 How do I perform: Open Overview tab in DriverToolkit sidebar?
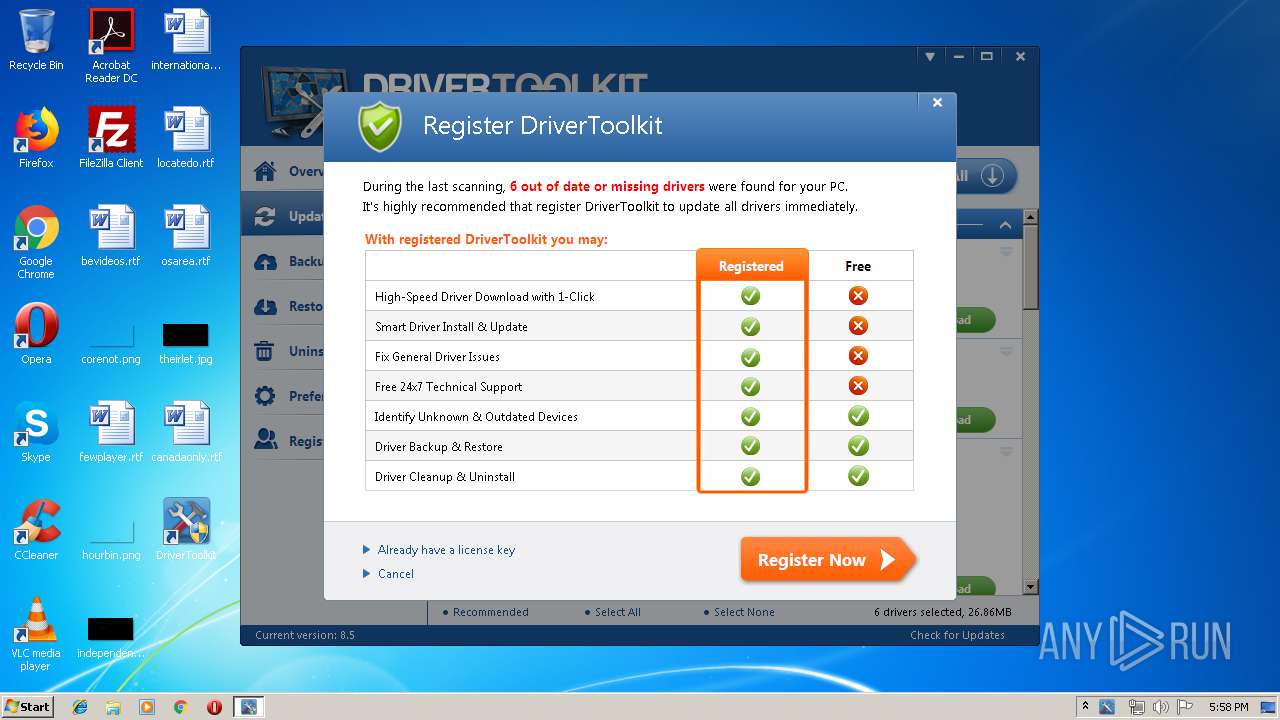click(283, 171)
